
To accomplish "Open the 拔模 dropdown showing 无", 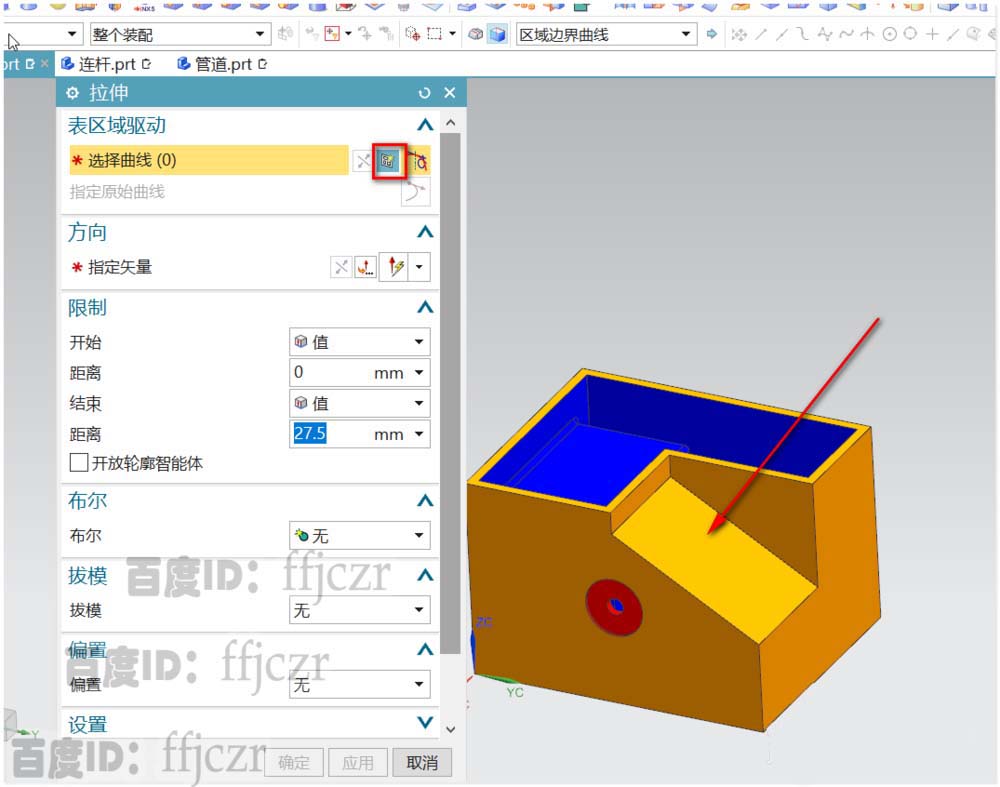I will pyautogui.click(x=360, y=610).
